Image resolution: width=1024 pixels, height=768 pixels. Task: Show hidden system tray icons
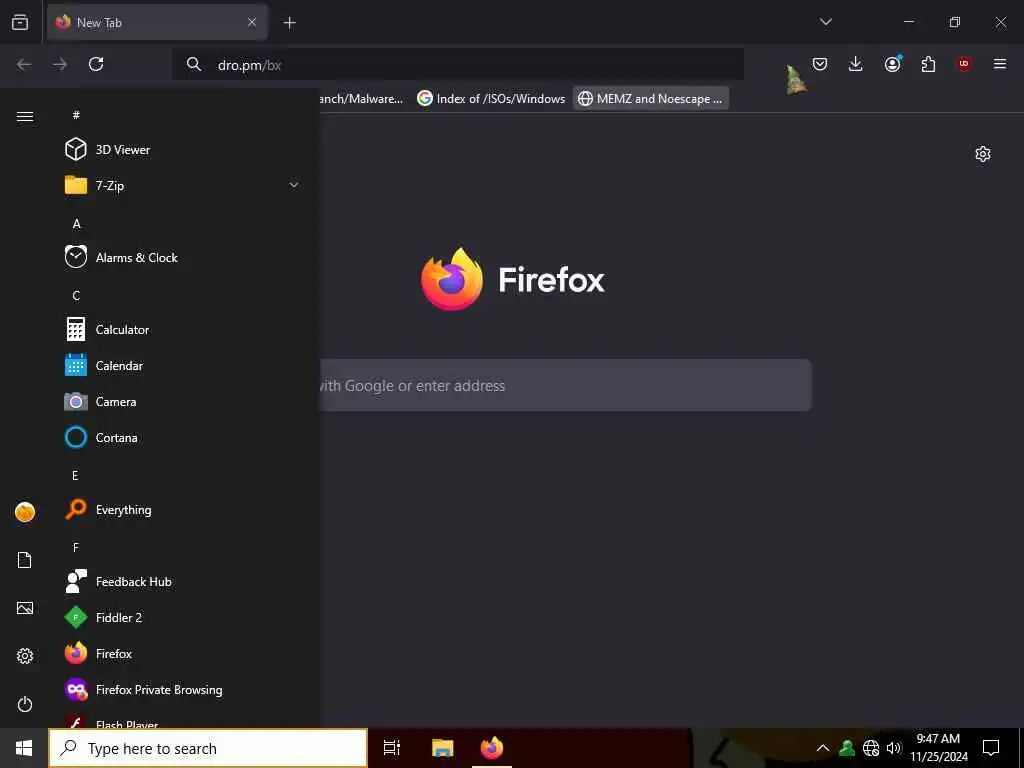point(823,748)
